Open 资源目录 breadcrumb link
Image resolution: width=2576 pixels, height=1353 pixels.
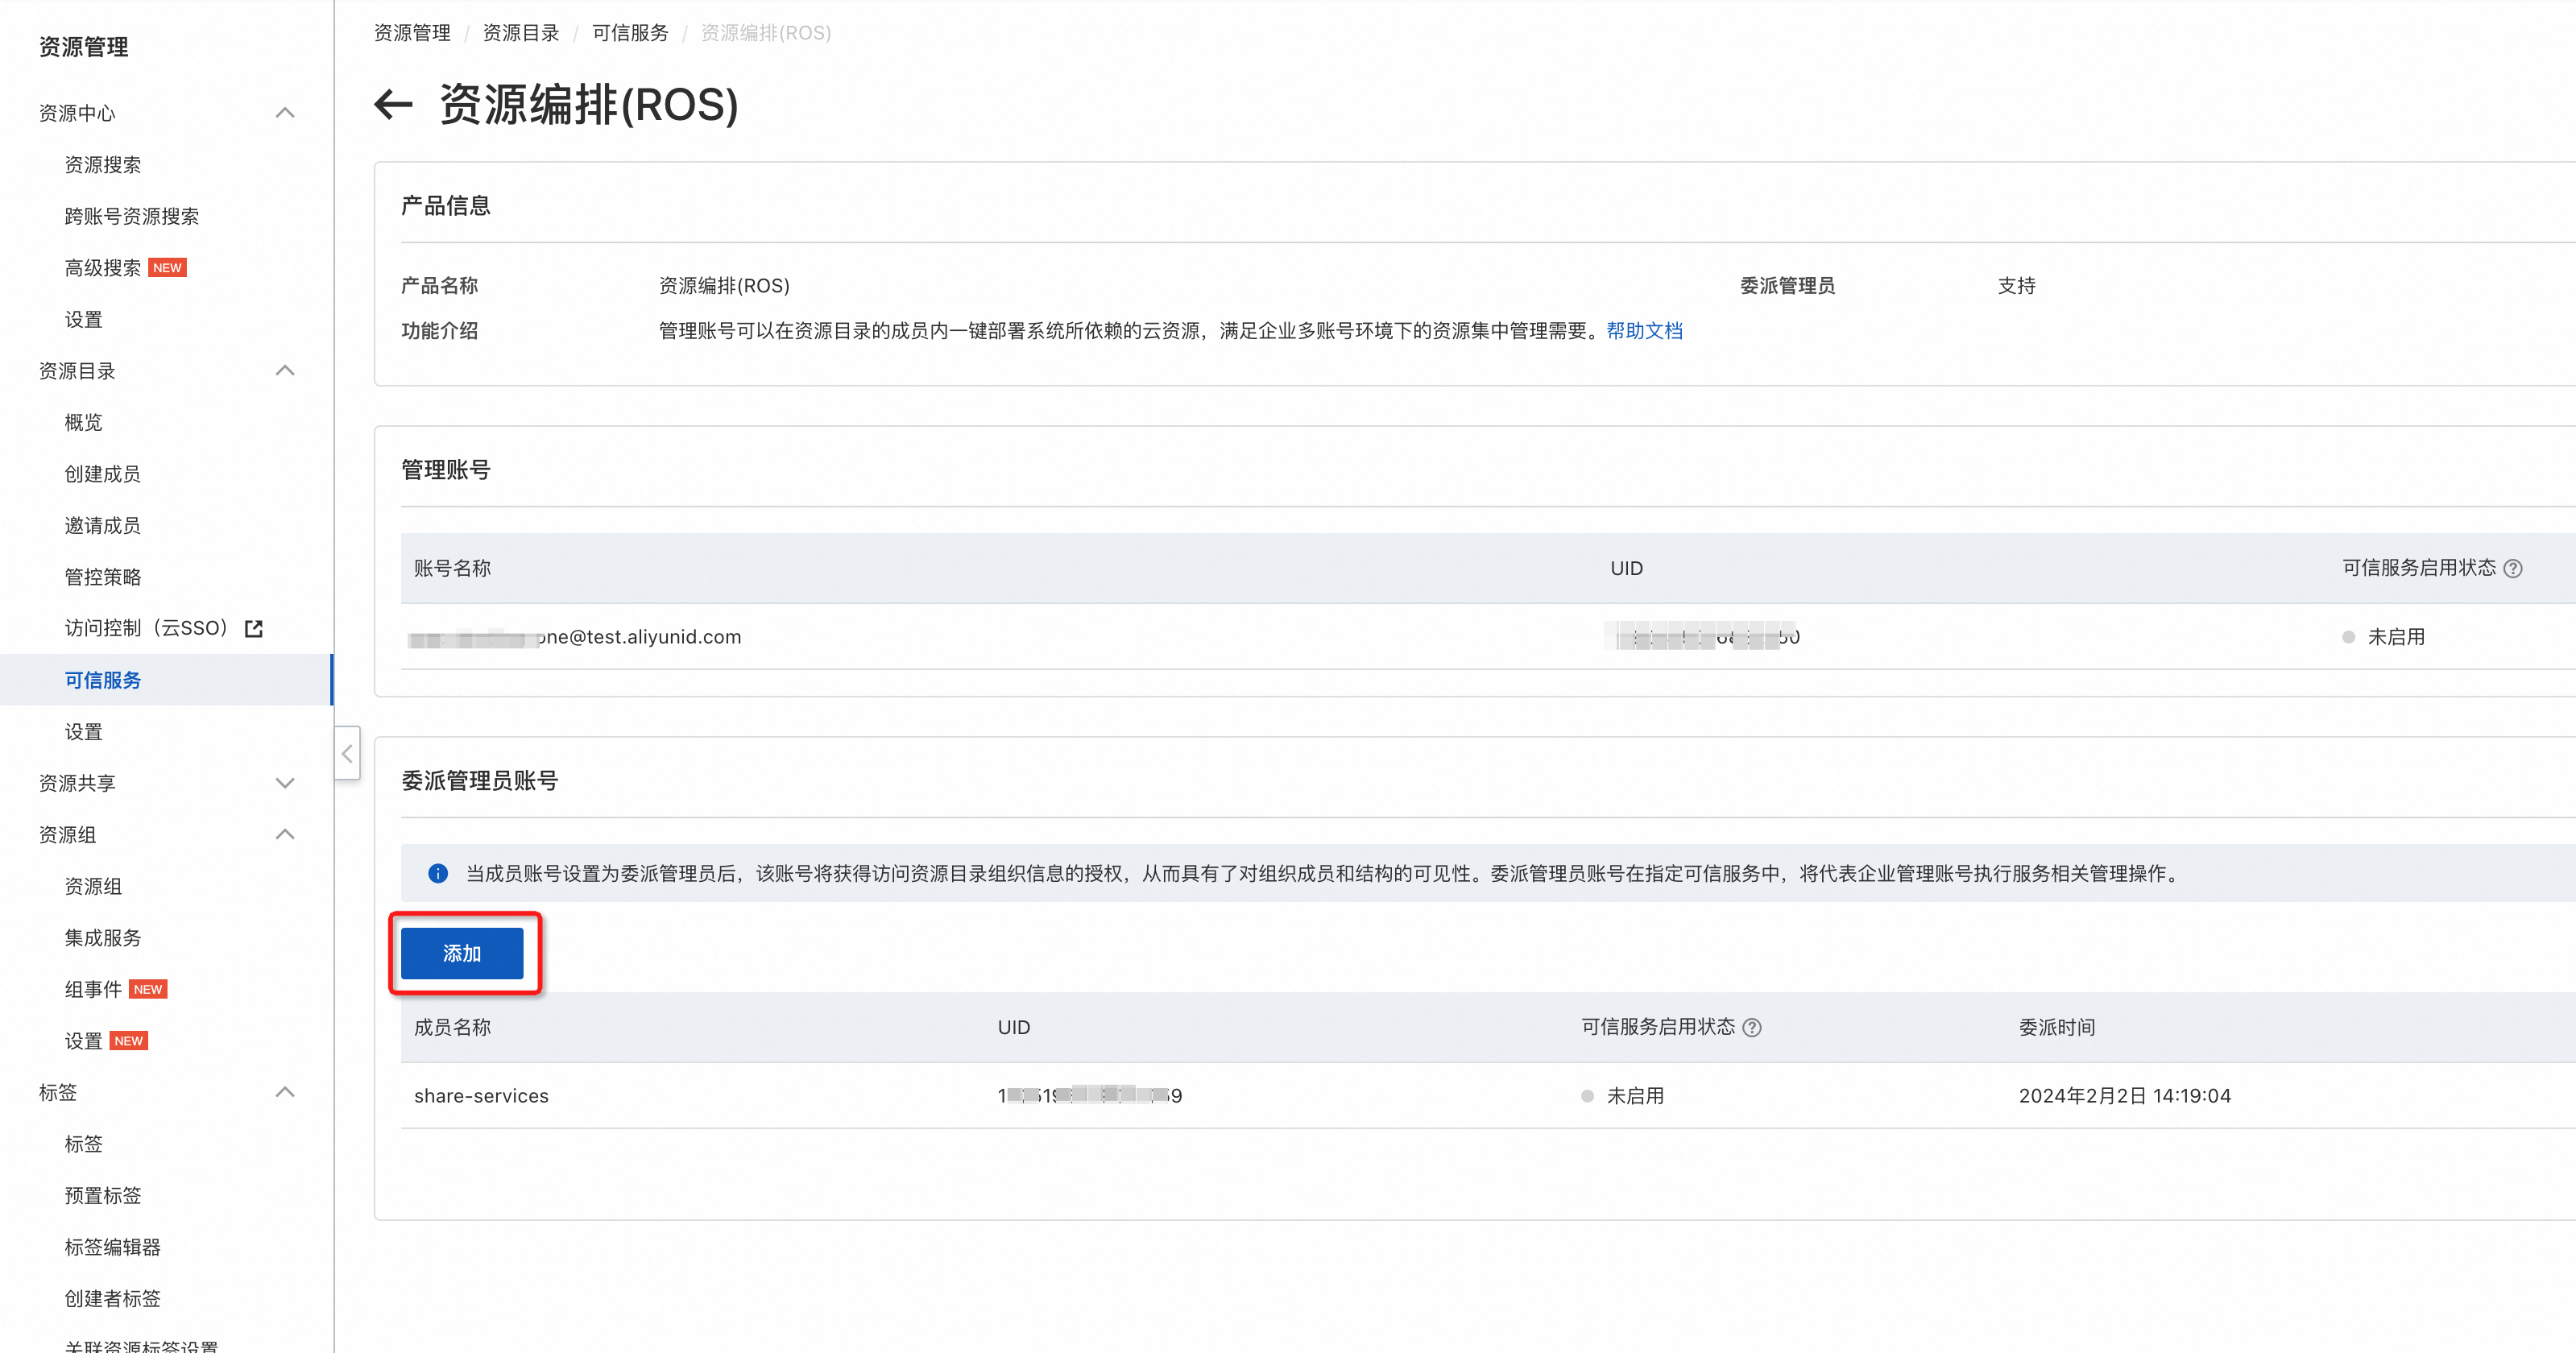pyautogui.click(x=521, y=33)
